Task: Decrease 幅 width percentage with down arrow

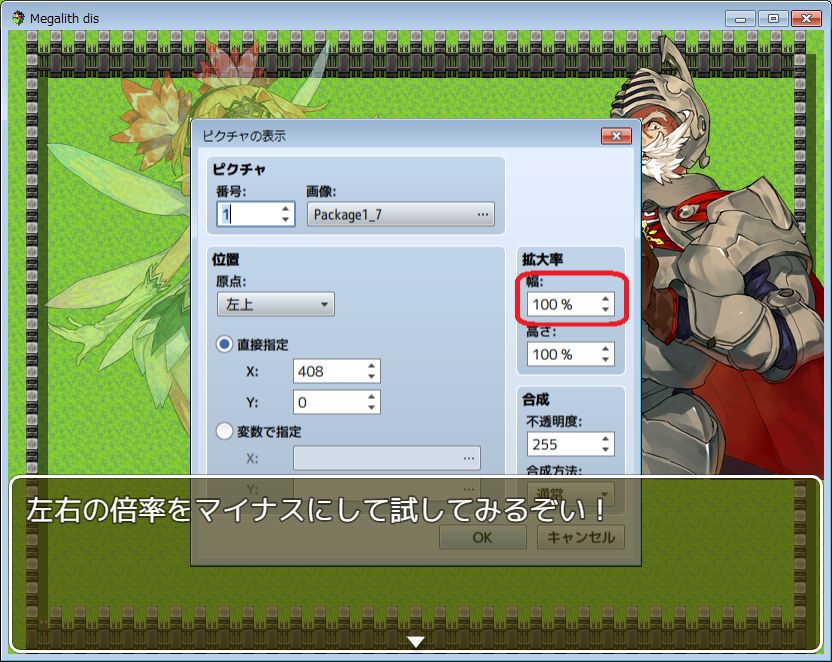Action: 605,310
